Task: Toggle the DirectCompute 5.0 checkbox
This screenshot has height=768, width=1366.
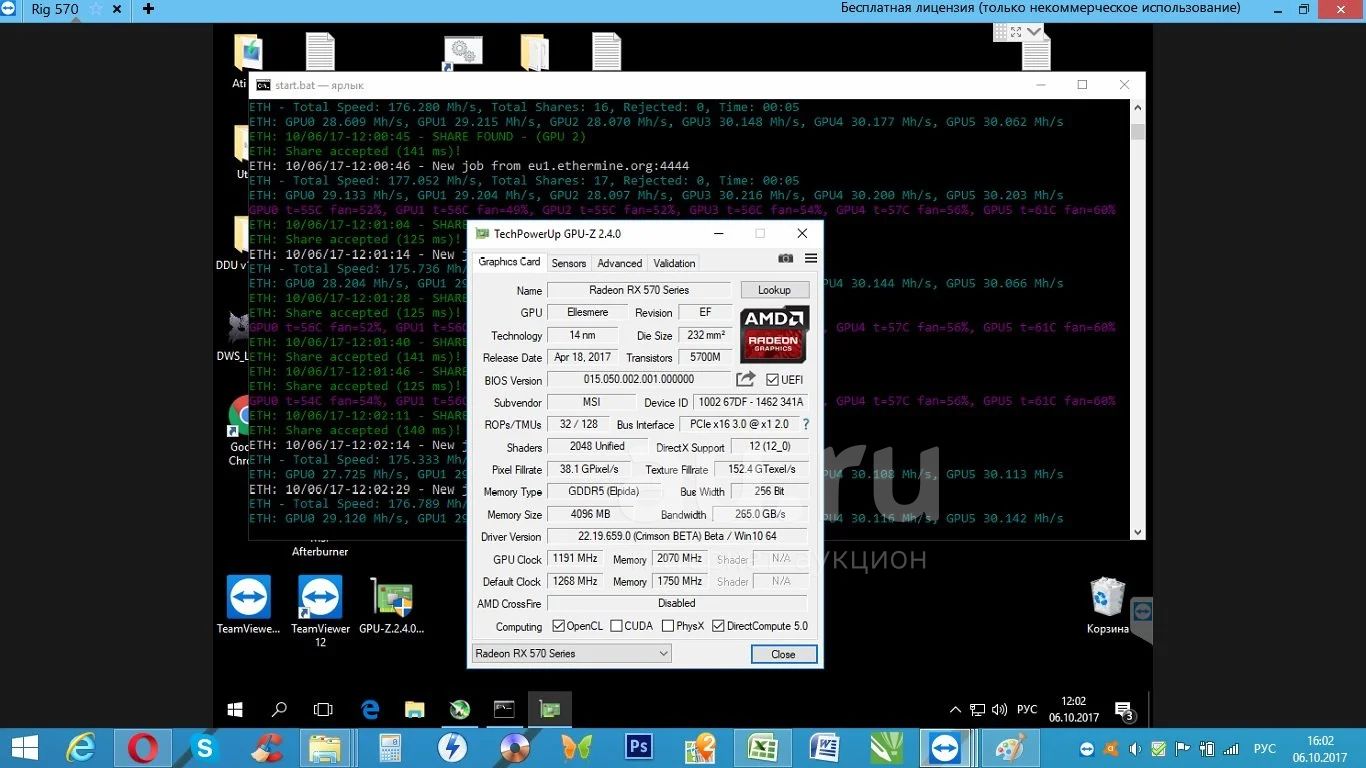Action: click(x=718, y=626)
